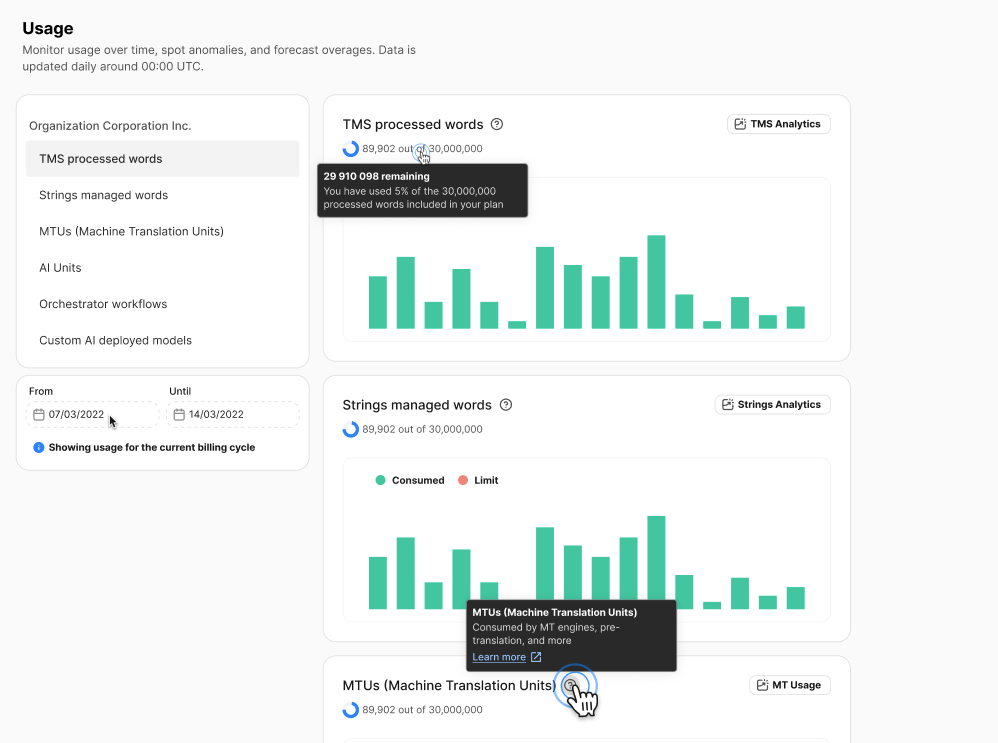
Task: Toggle Consumed series in chart legend
Action: point(410,481)
